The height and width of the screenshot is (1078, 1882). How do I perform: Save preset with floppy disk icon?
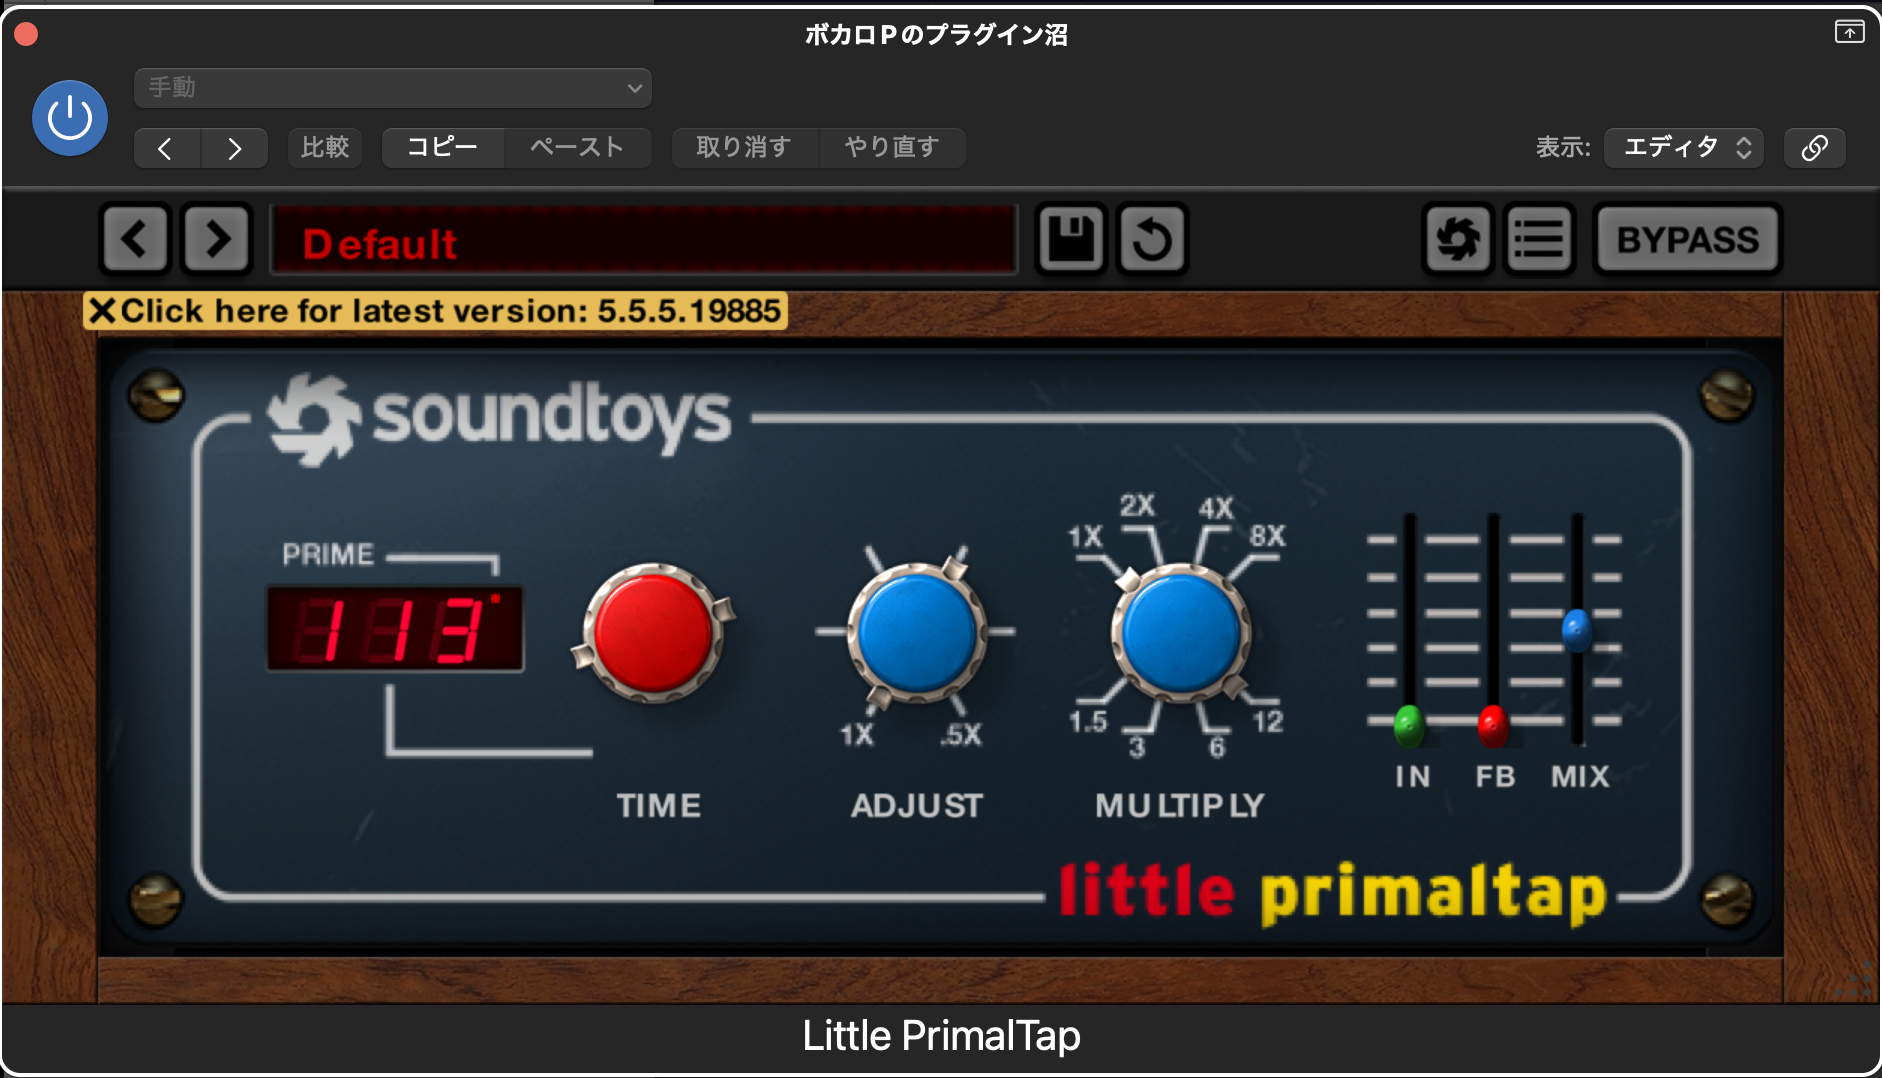[1071, 239]
